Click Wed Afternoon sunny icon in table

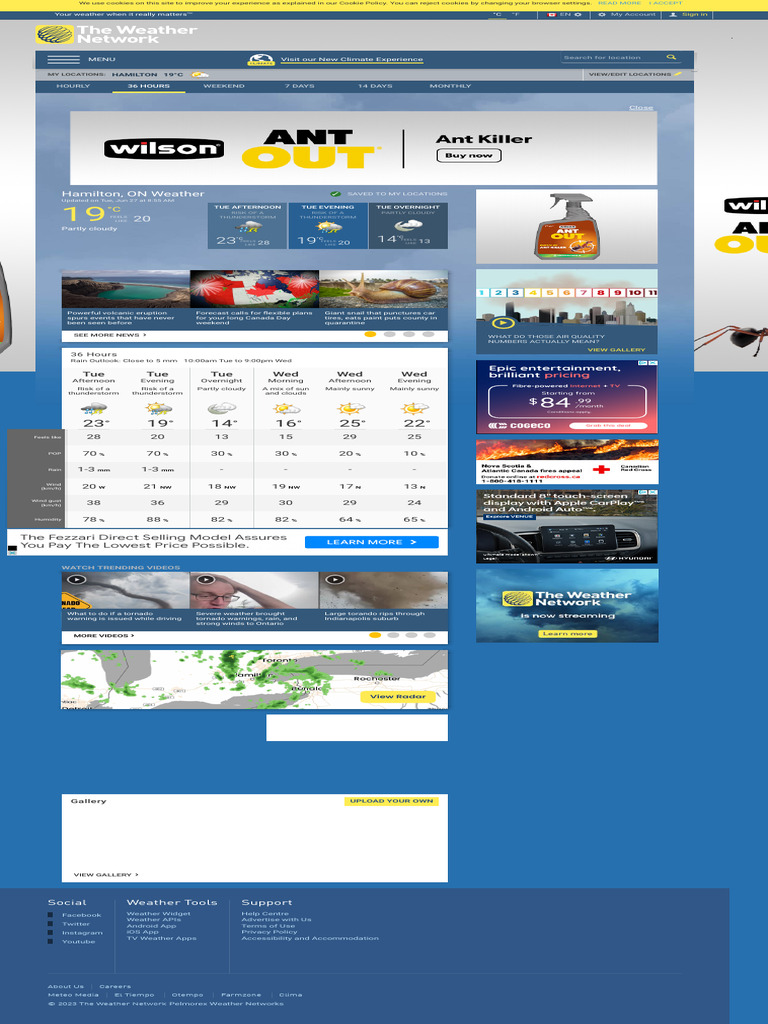(x=350, y=409)
